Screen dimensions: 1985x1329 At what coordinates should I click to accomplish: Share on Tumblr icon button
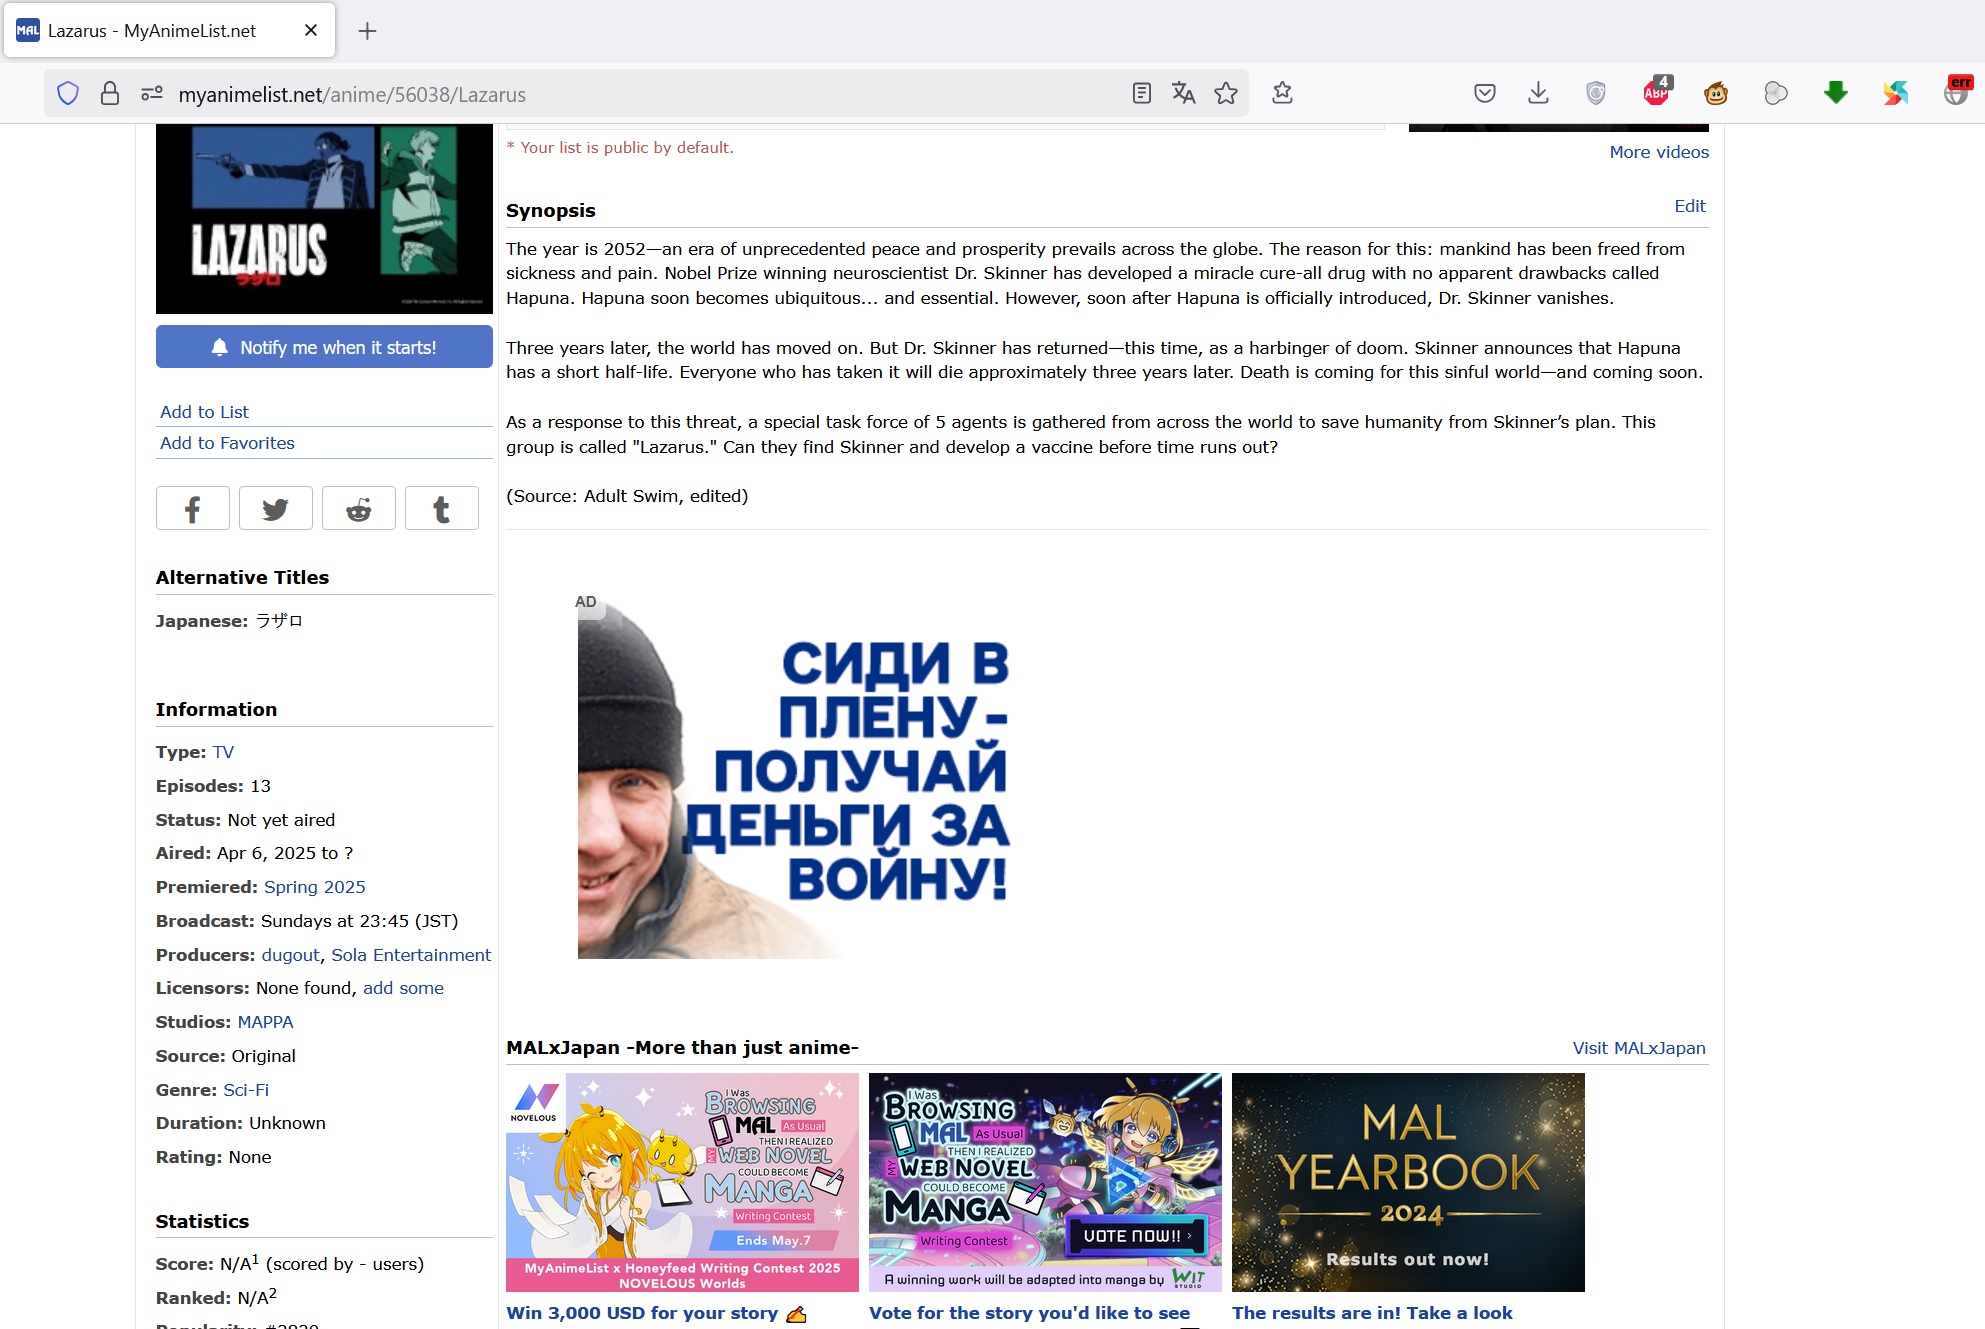[441, 508]
